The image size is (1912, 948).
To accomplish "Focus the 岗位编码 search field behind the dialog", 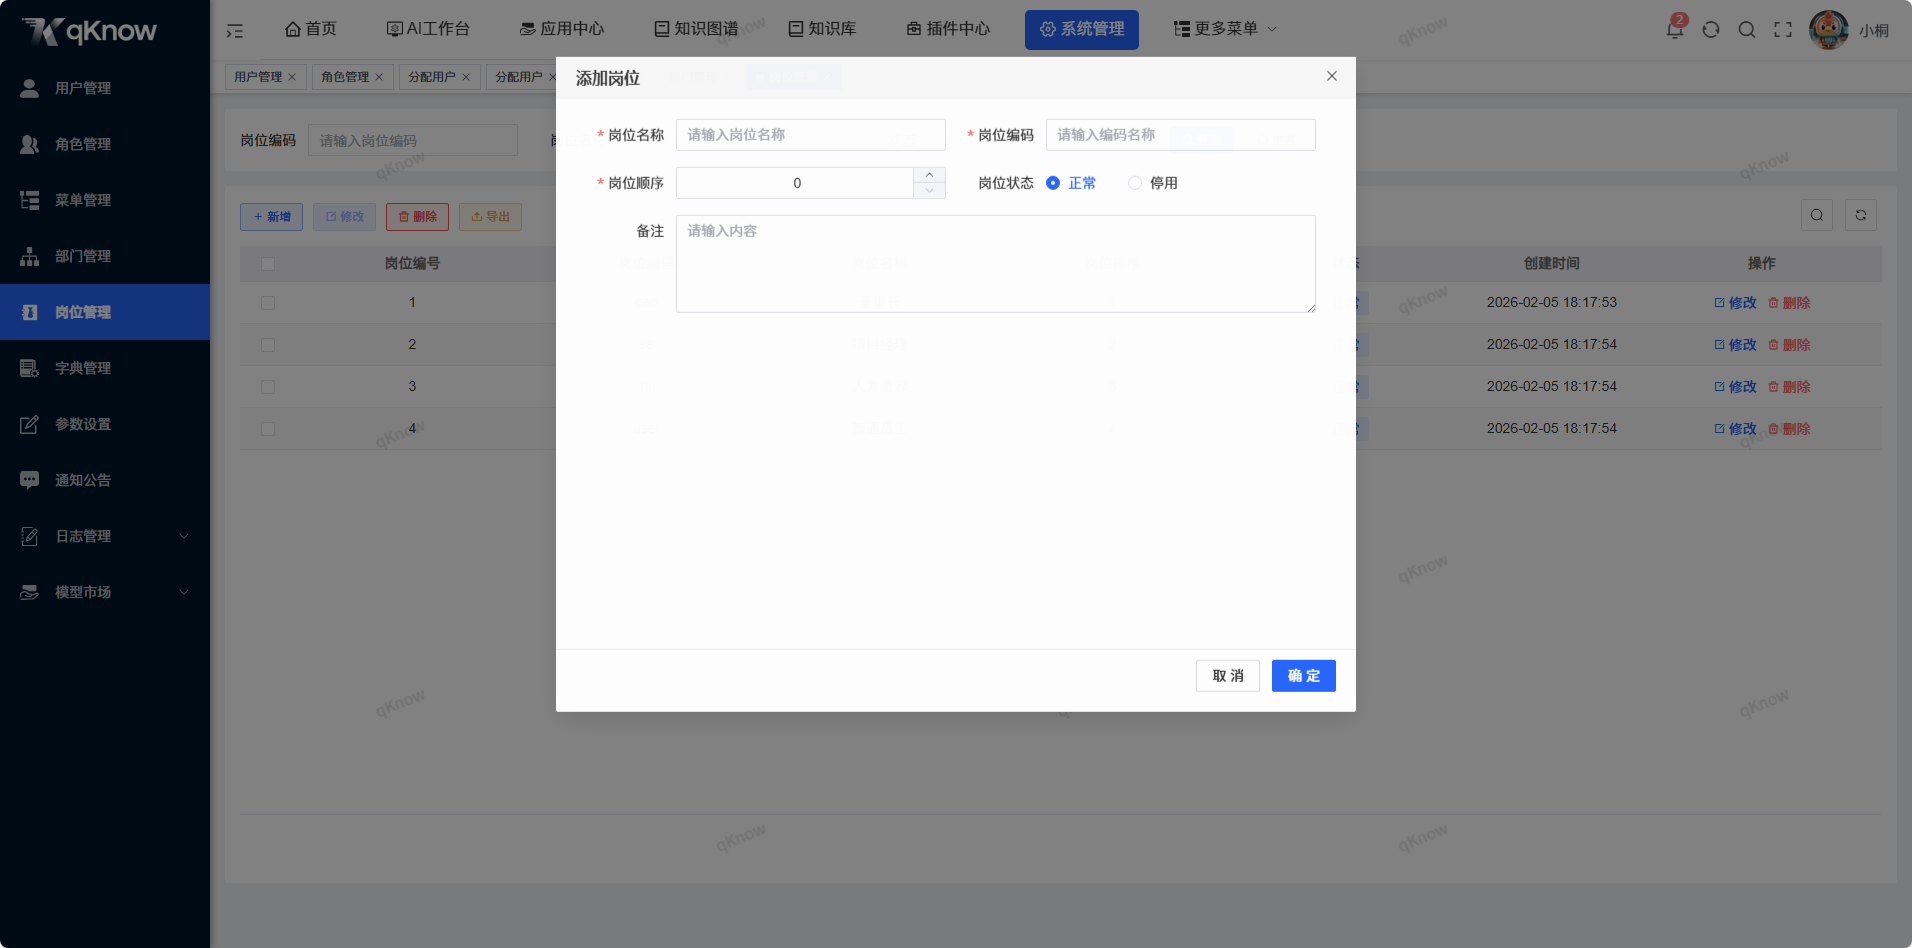I will point(413,140).
